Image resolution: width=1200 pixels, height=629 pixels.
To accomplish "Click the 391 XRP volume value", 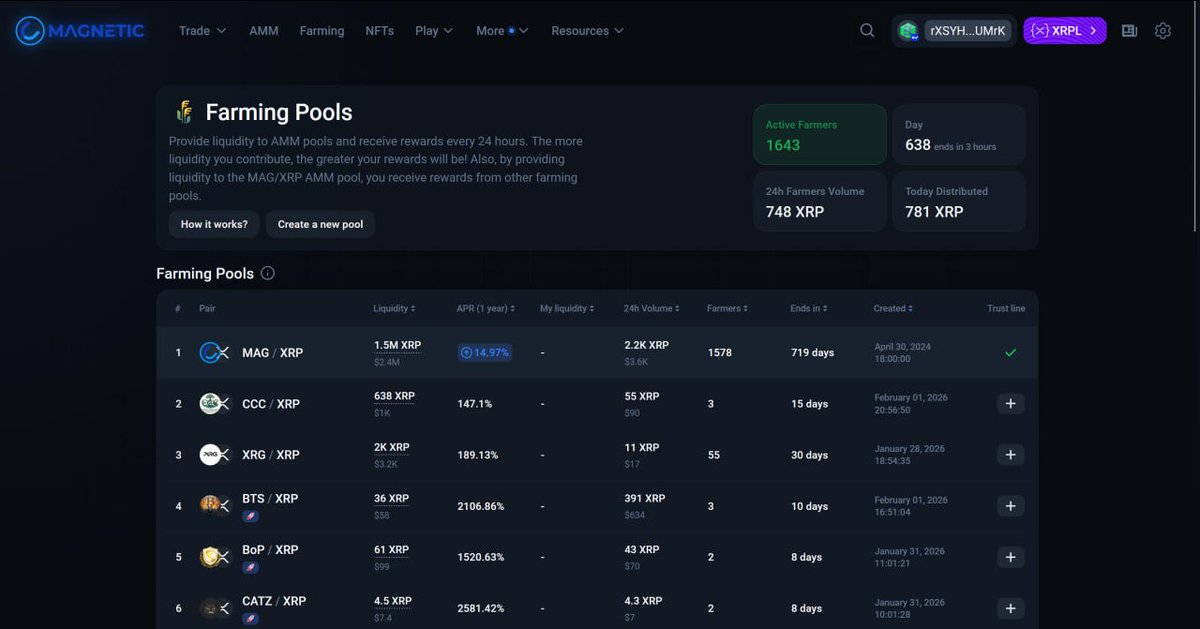I will (645, 498).
